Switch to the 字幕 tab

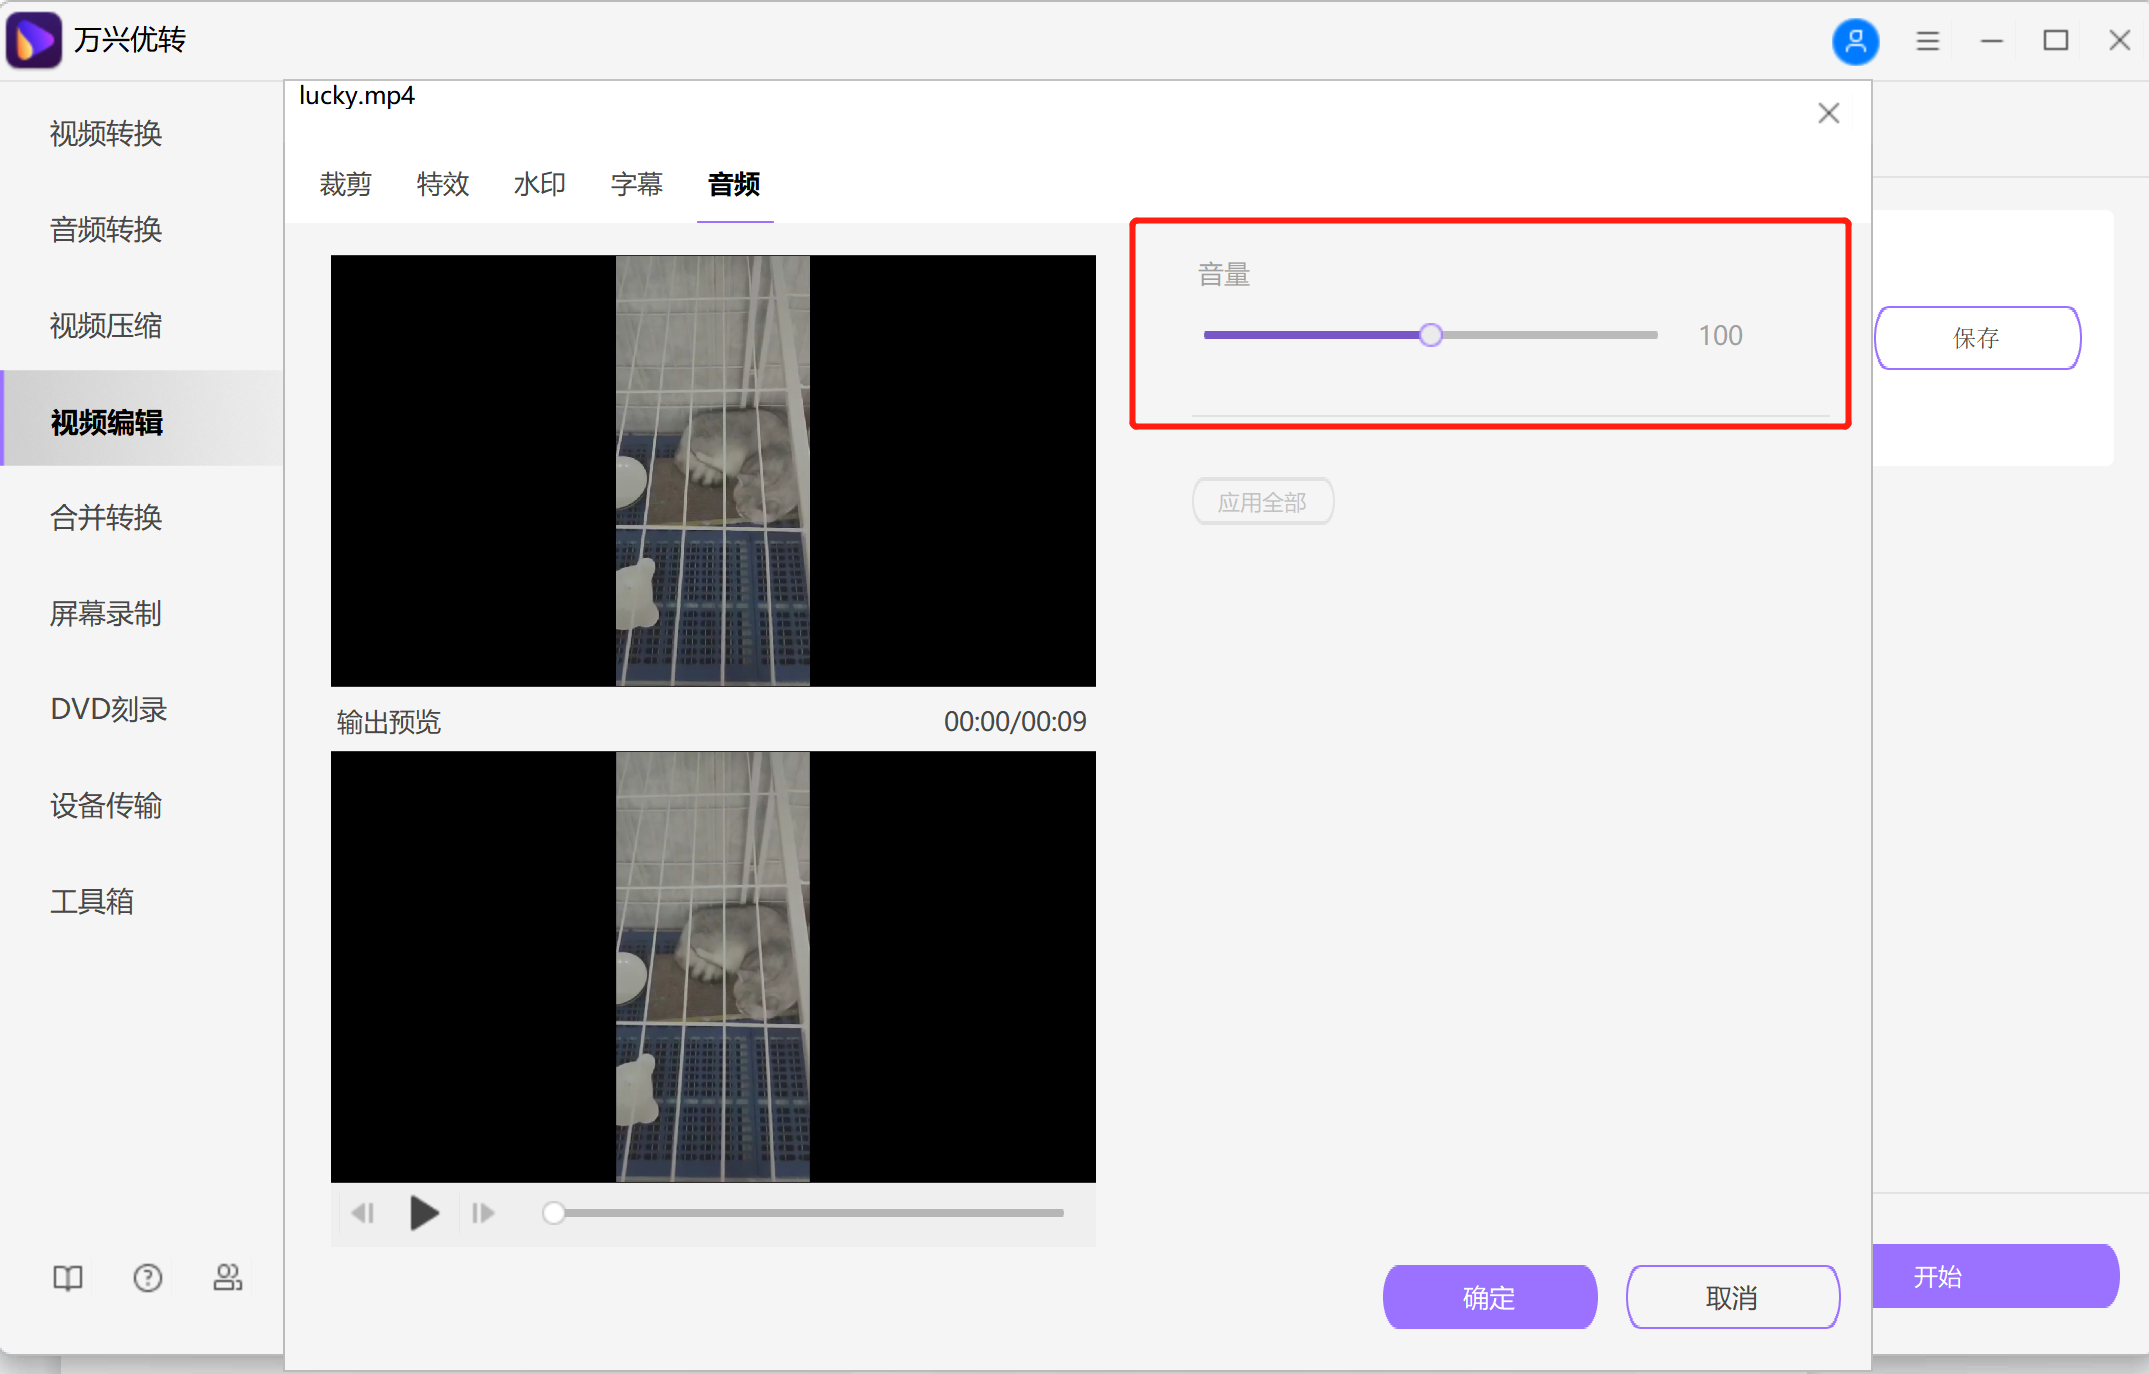(x=636, y=184)
